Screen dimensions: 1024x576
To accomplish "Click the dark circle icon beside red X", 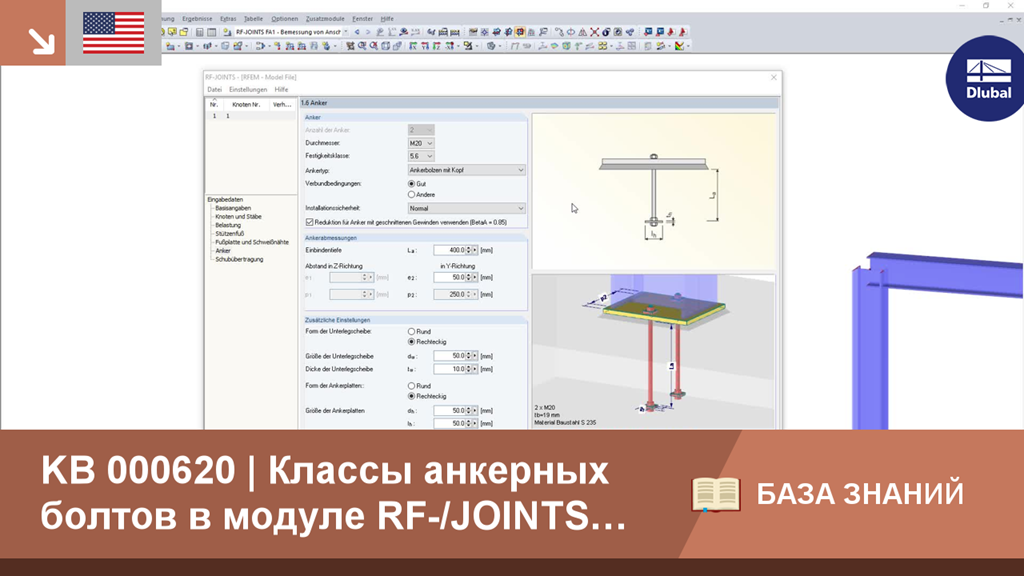I will pos(606,31).
